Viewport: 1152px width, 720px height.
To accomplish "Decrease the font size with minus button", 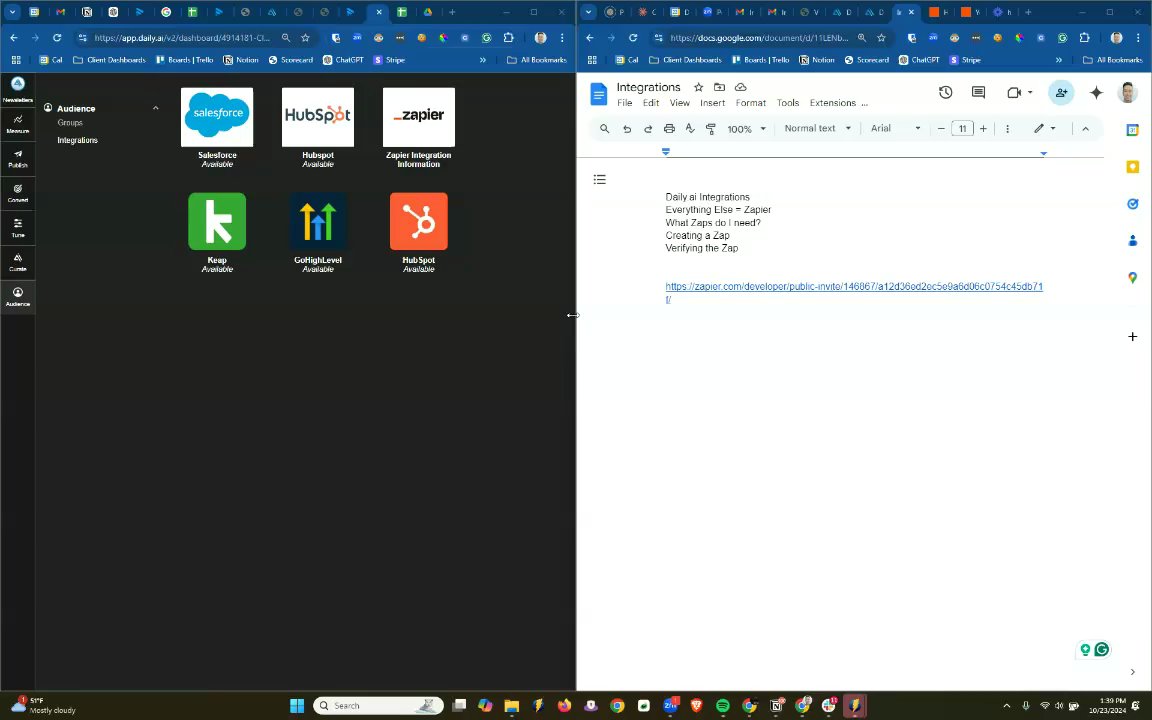I will click(941, 129).
